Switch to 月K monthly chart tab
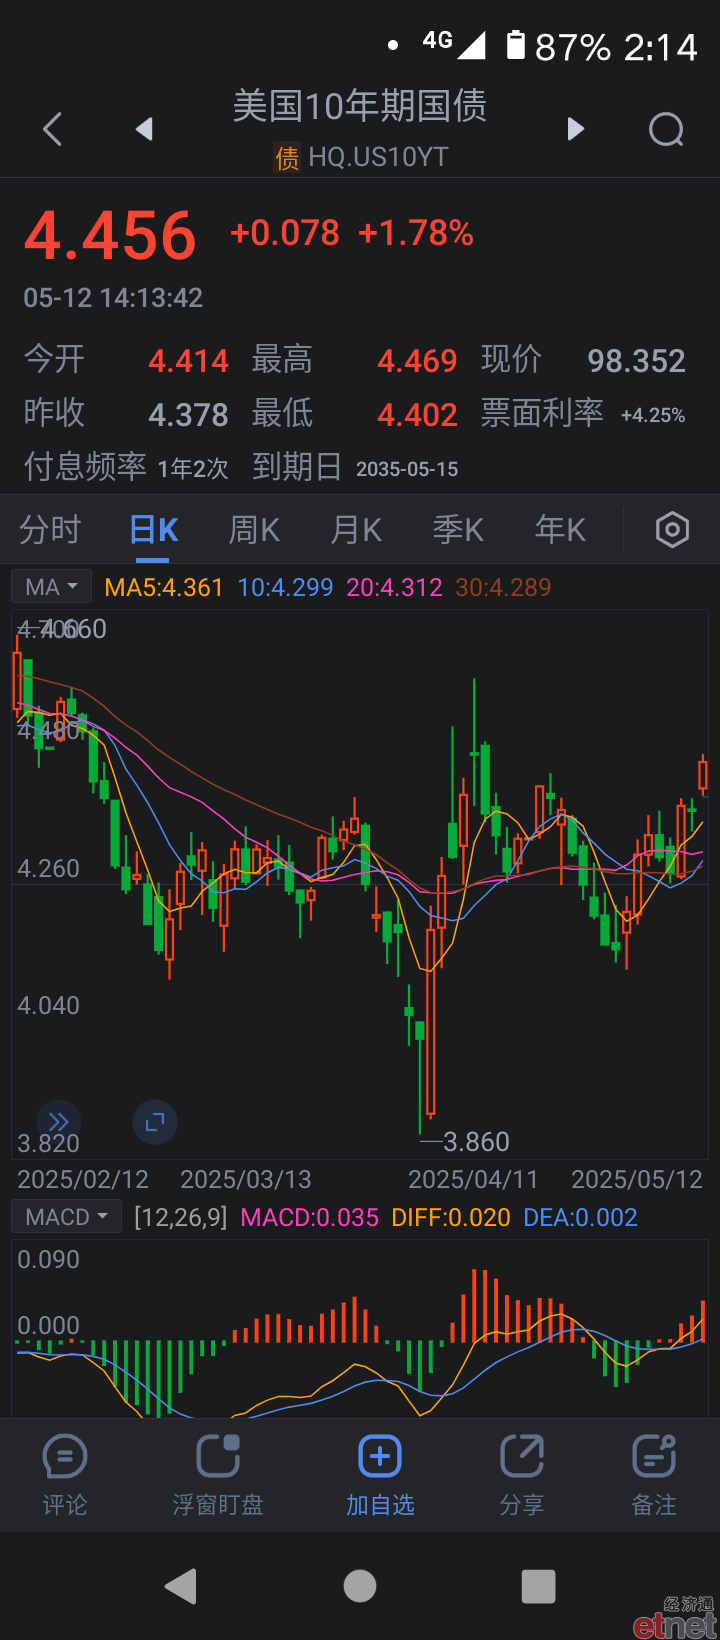The width and height of the screenshot is (720, 1640). point(357,529)
